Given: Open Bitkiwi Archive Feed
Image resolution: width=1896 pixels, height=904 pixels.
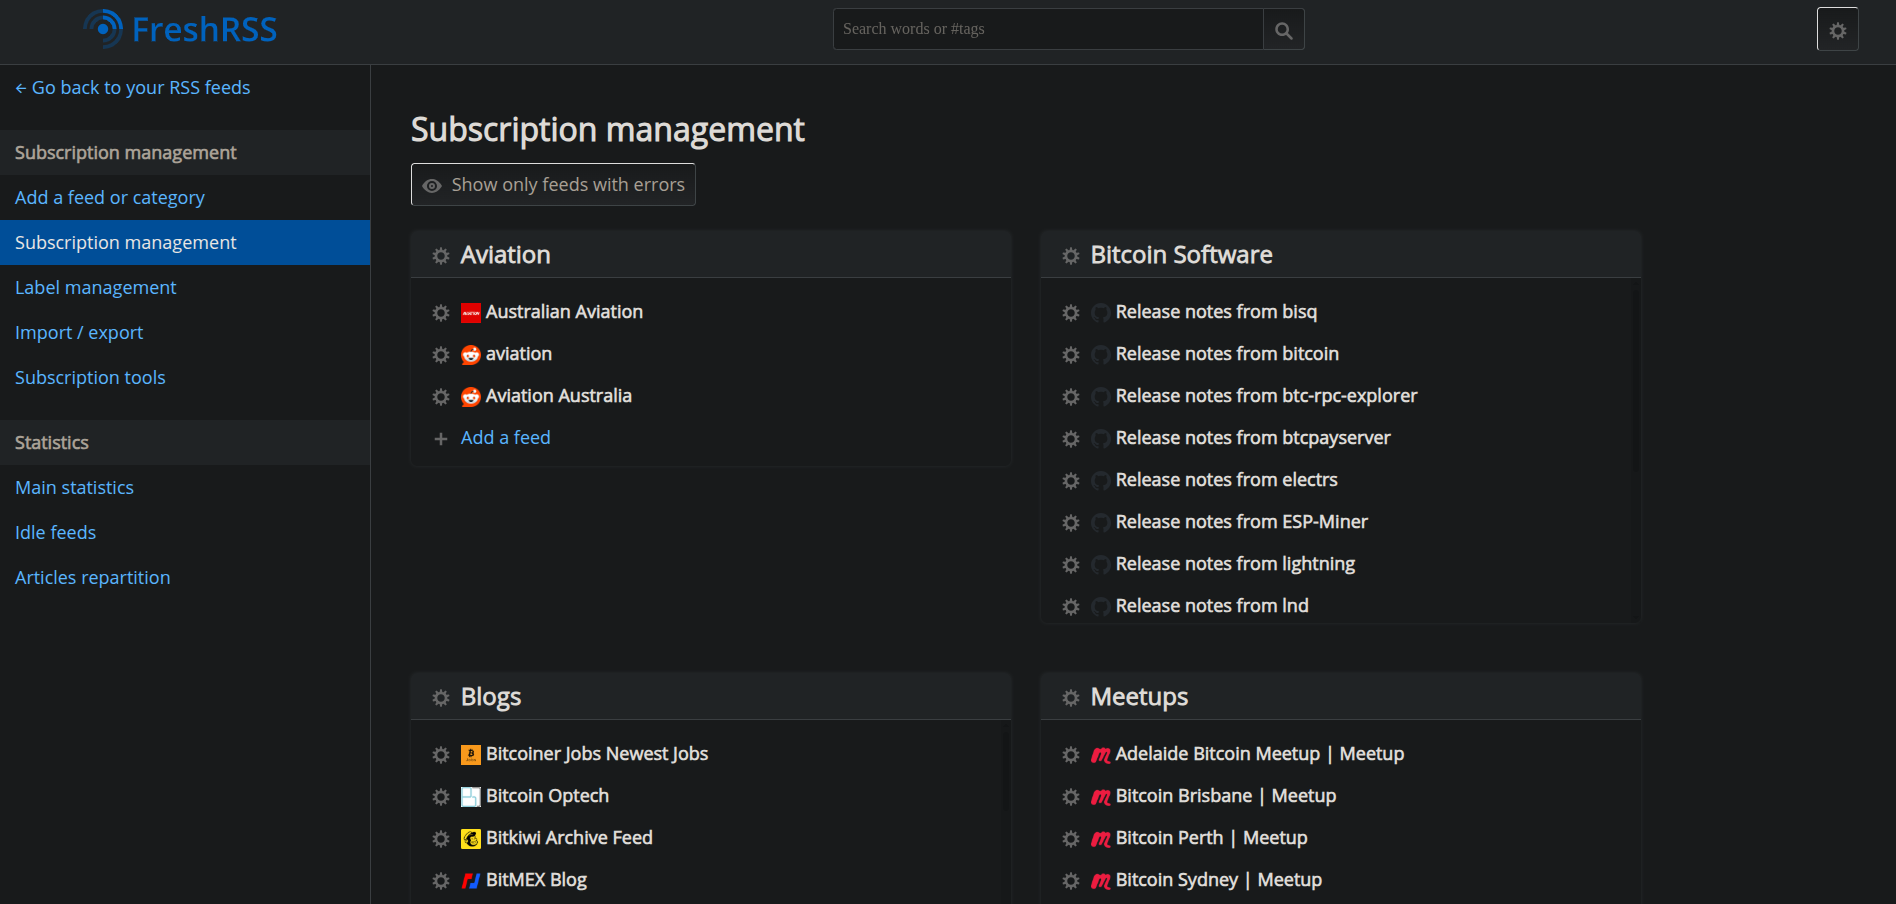Looking at the screenshot, I should pos(569,838).
